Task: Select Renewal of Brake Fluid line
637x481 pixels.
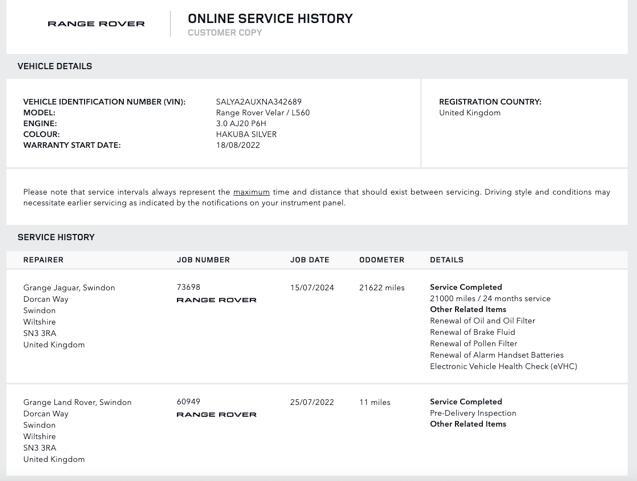Action: click(x=472, y=332)
